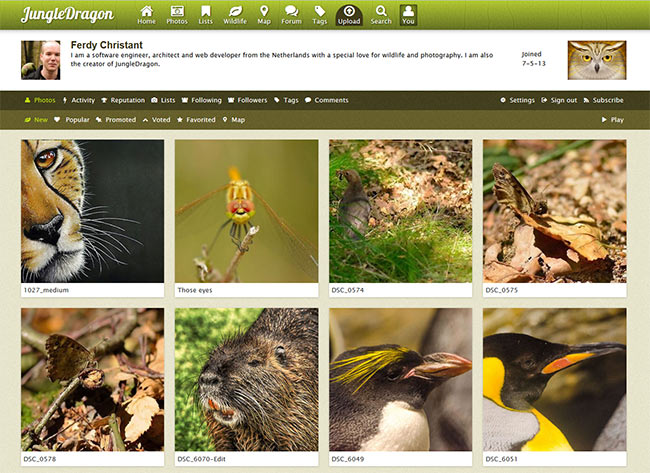Open the king penguin photo DSC_6051
The width and height of the screenshot is (650, 473).
[x=555, y=379]
